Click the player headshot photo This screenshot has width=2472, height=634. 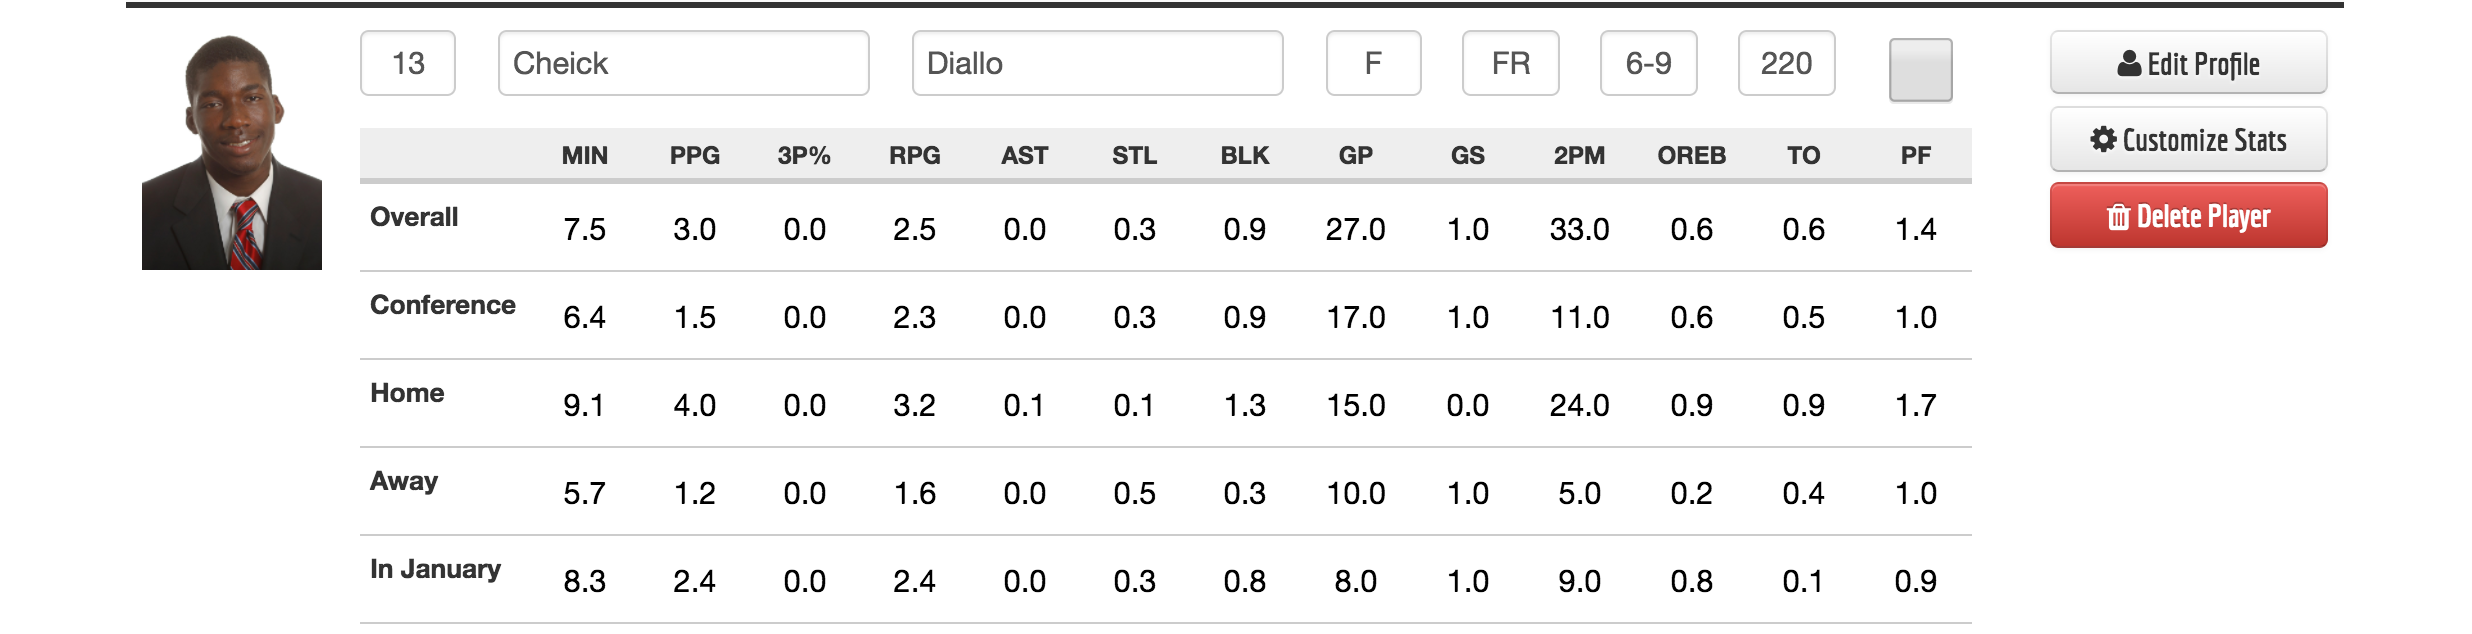[232, 152]
